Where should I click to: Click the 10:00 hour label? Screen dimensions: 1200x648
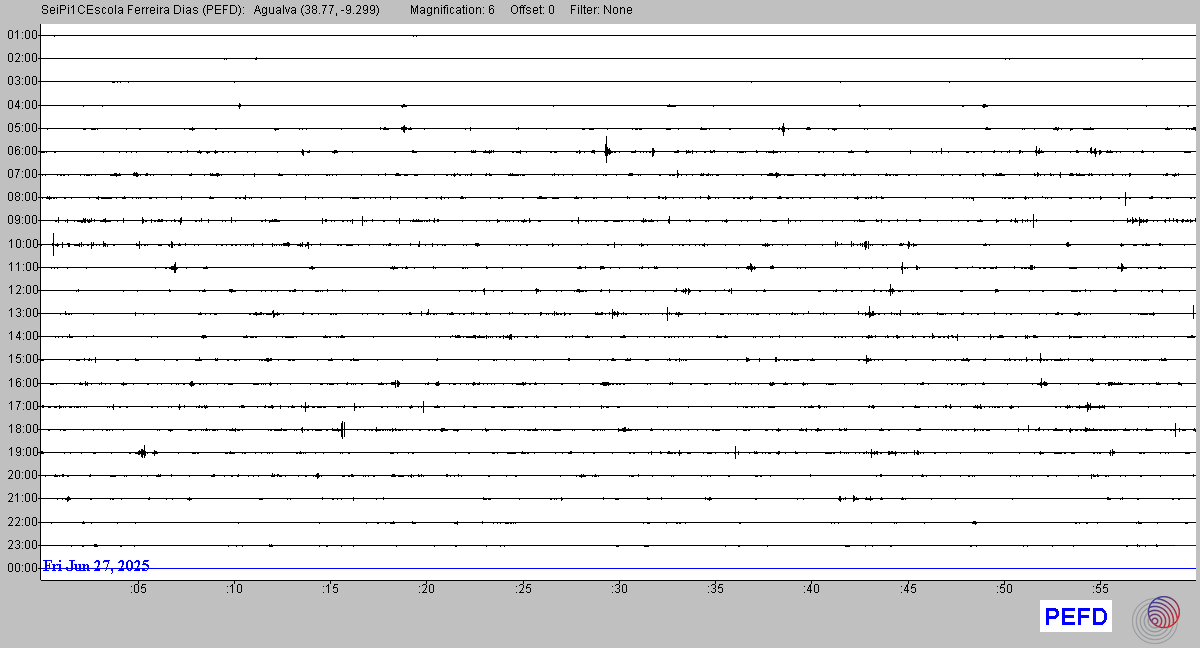[22, 244]
